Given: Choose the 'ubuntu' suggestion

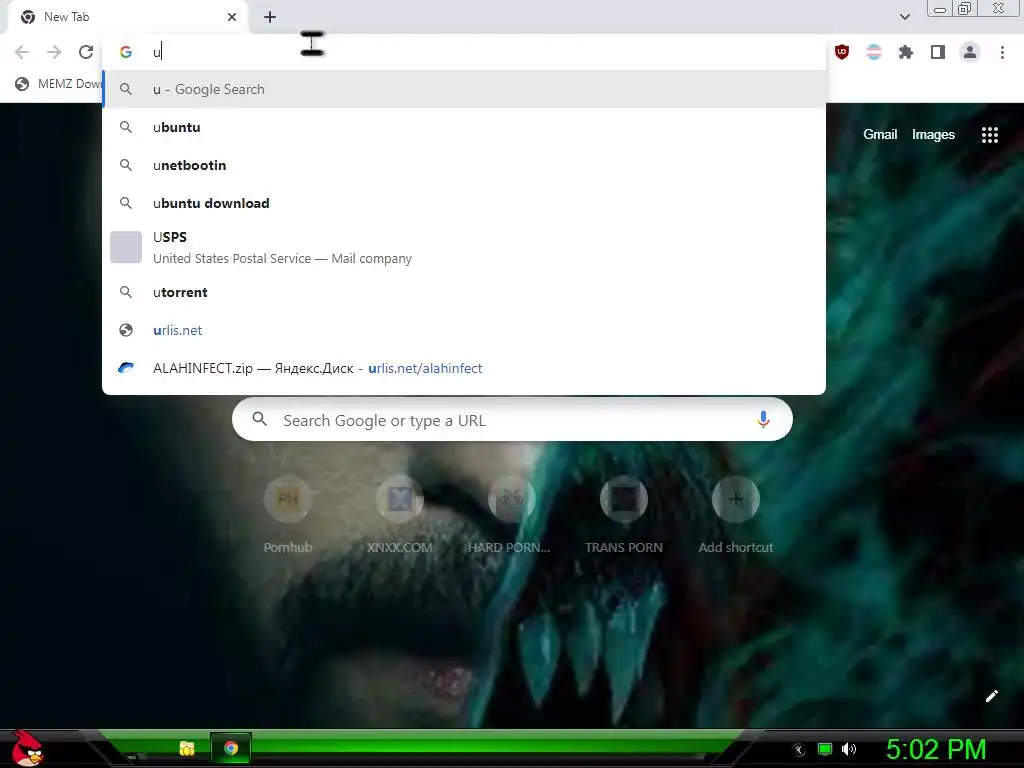Looking at the screenshot, I should tap(464, 127).
